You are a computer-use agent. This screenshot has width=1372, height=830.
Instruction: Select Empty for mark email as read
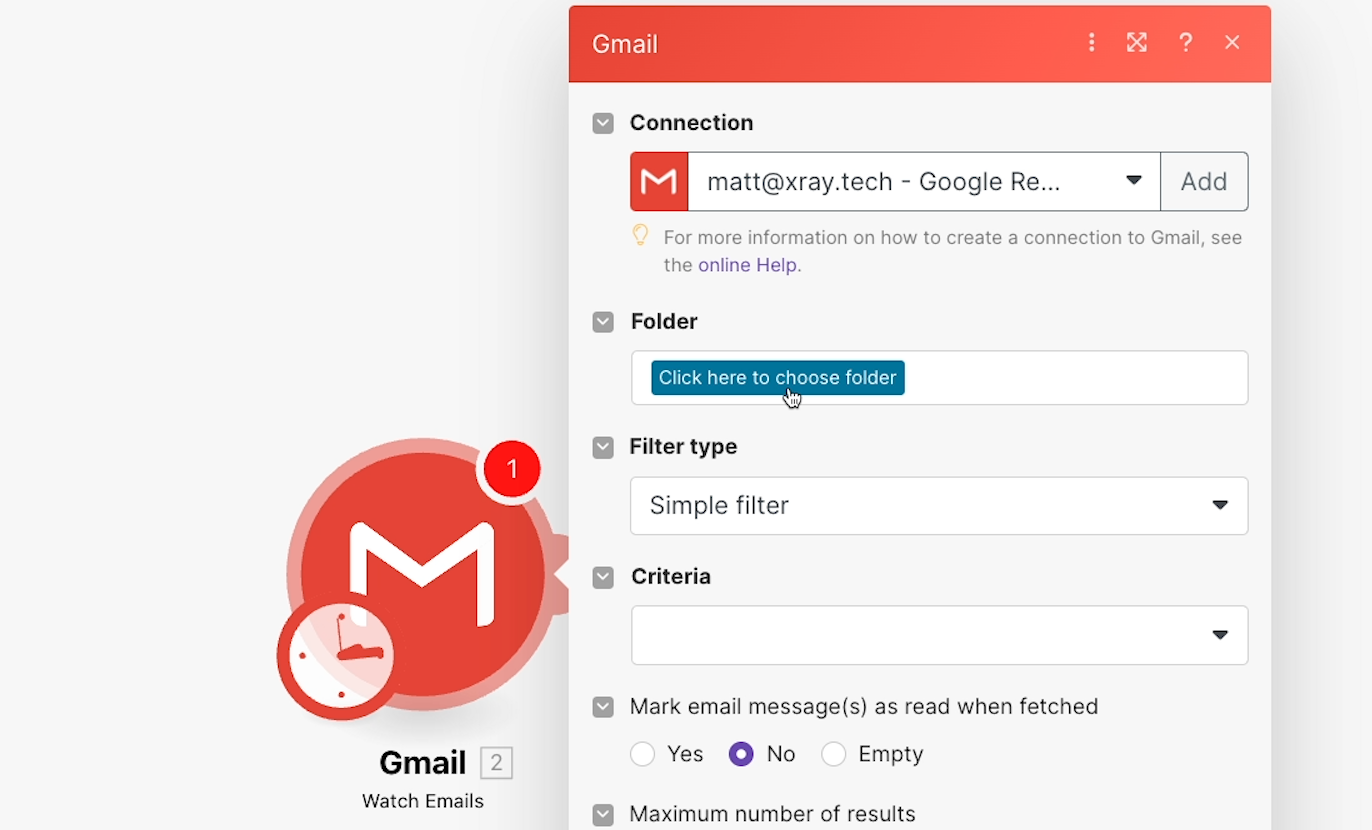(834, 754)
